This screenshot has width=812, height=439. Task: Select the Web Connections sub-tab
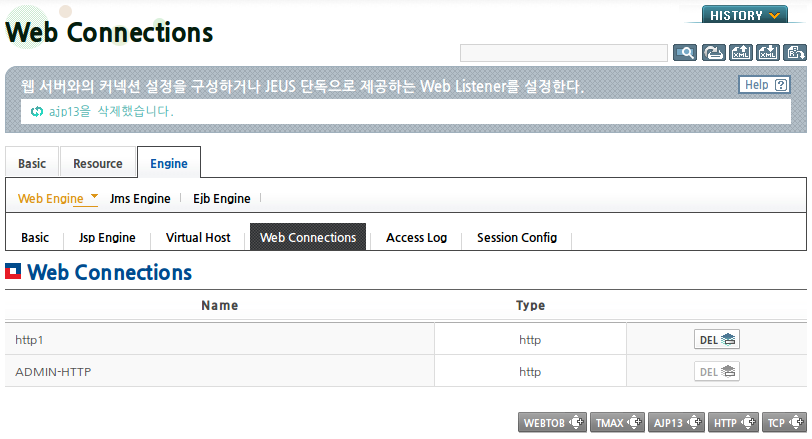308,237
